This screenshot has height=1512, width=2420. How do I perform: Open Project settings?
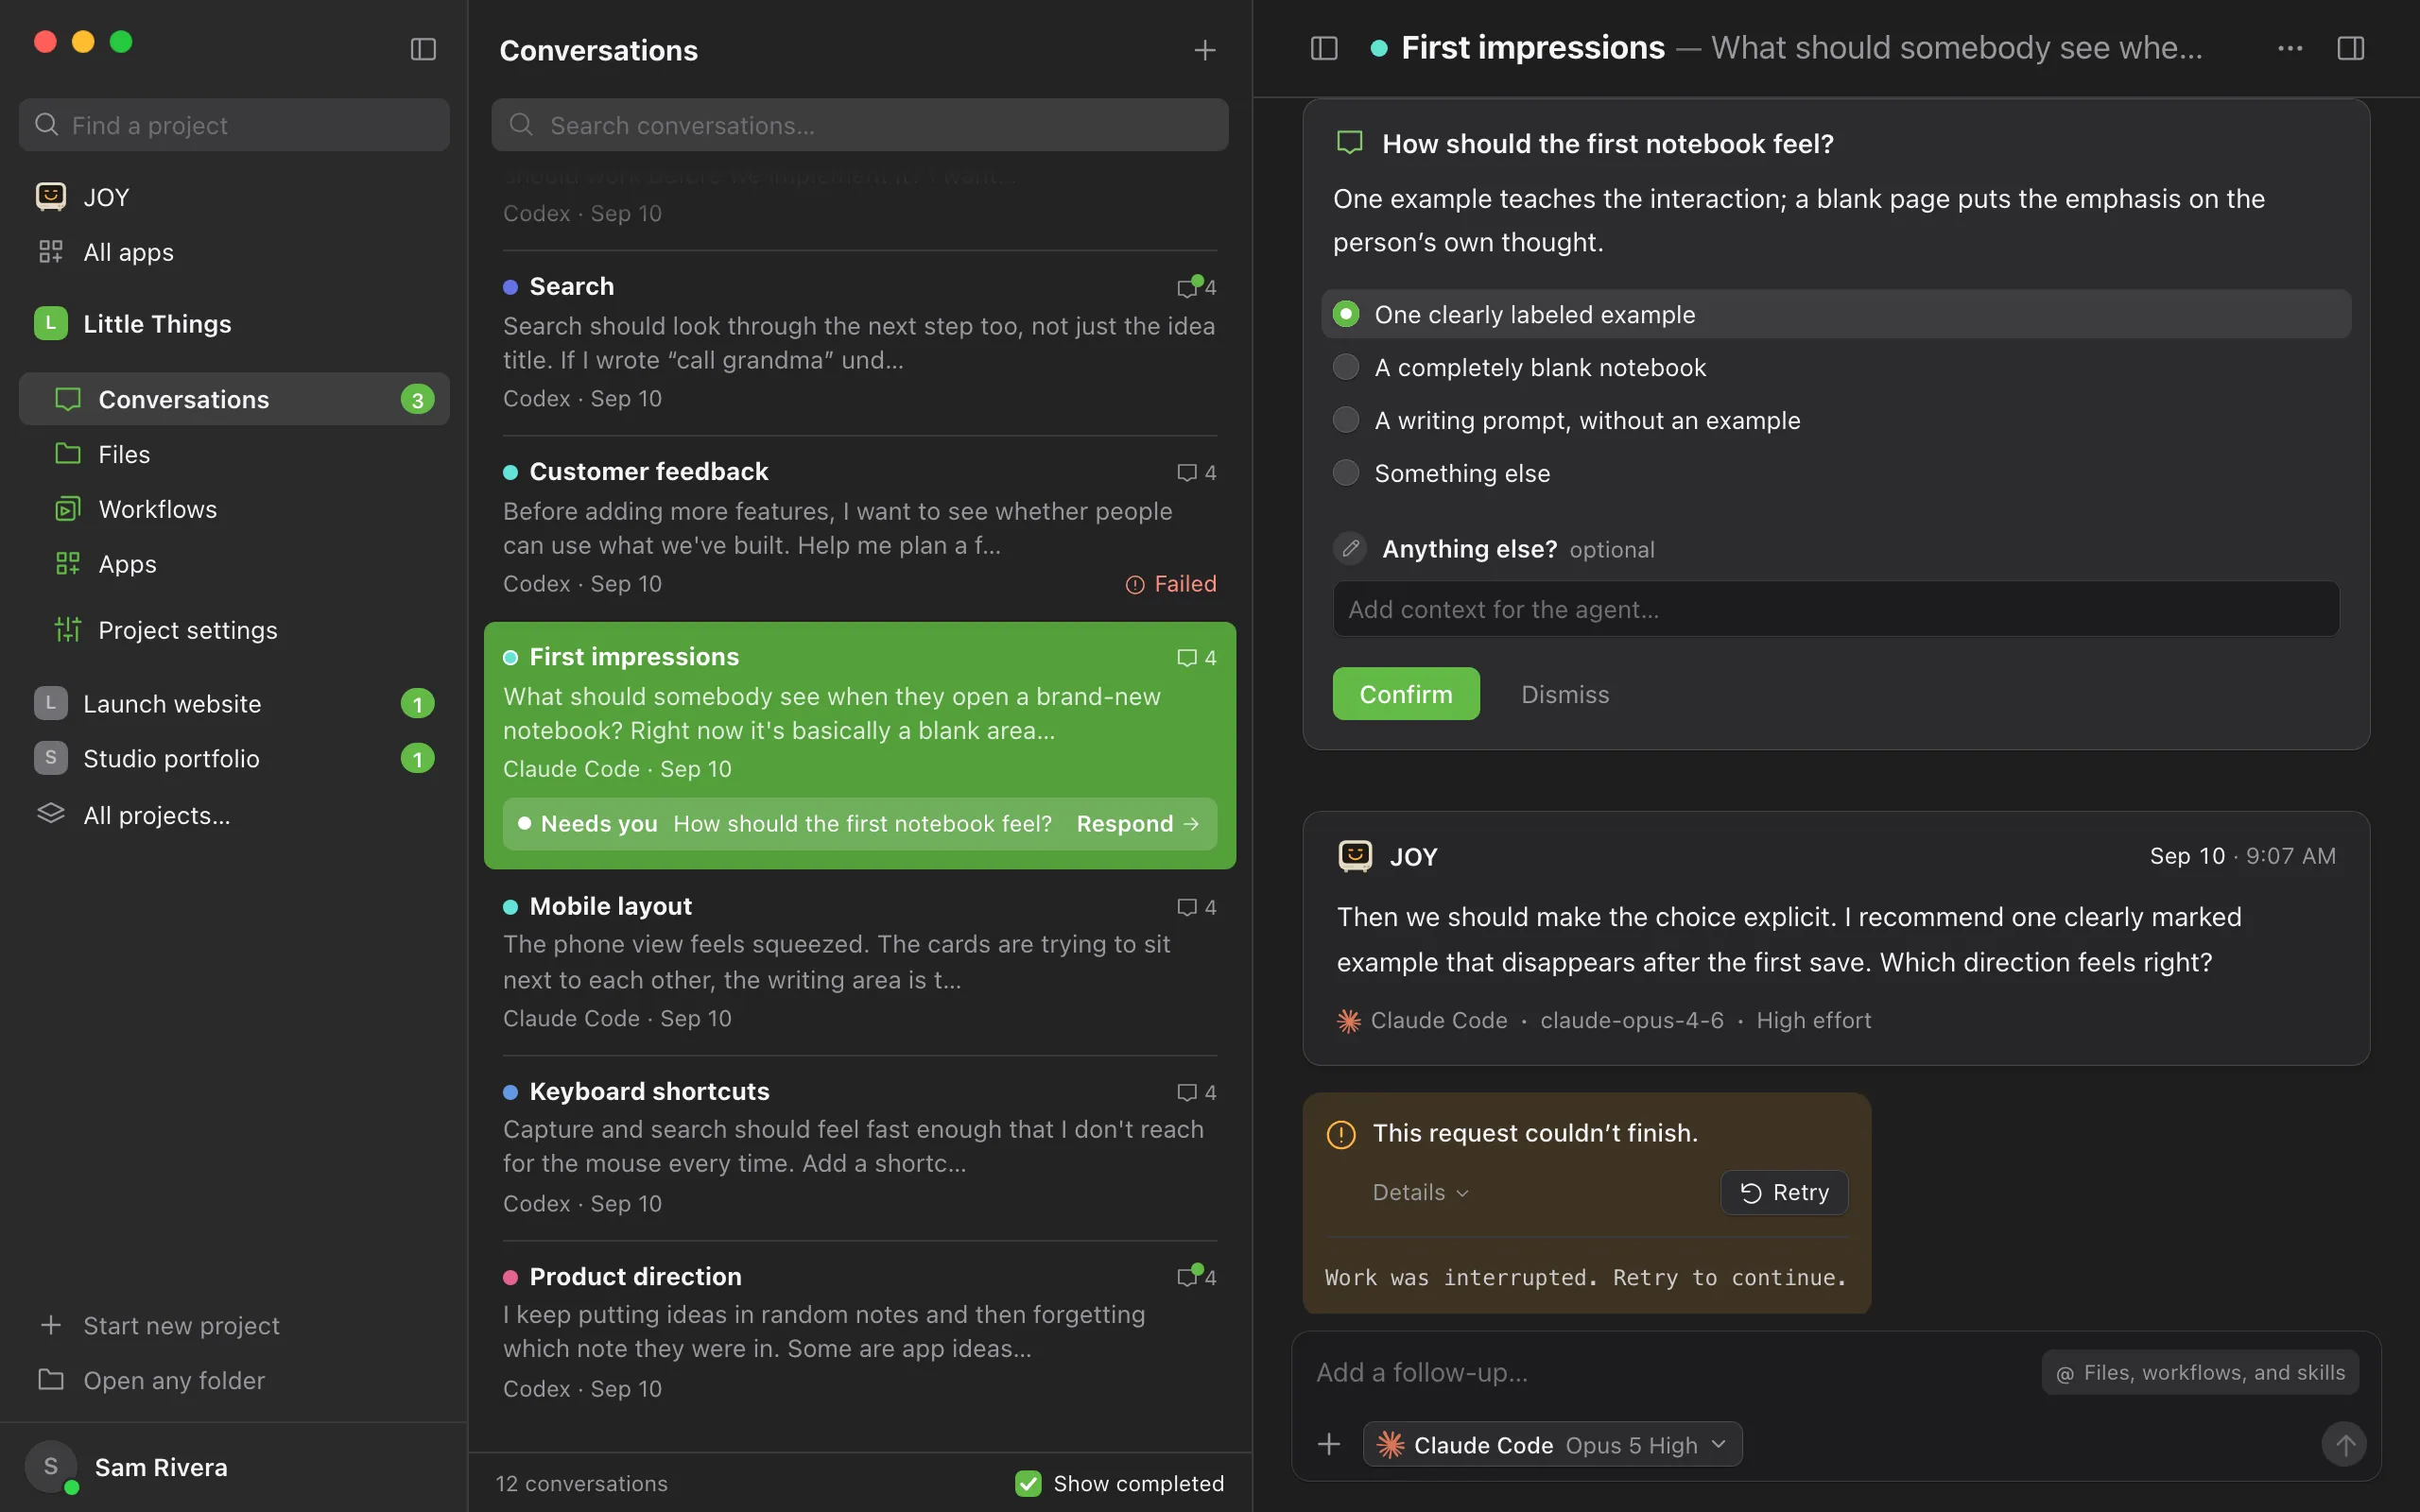[234, 630]
